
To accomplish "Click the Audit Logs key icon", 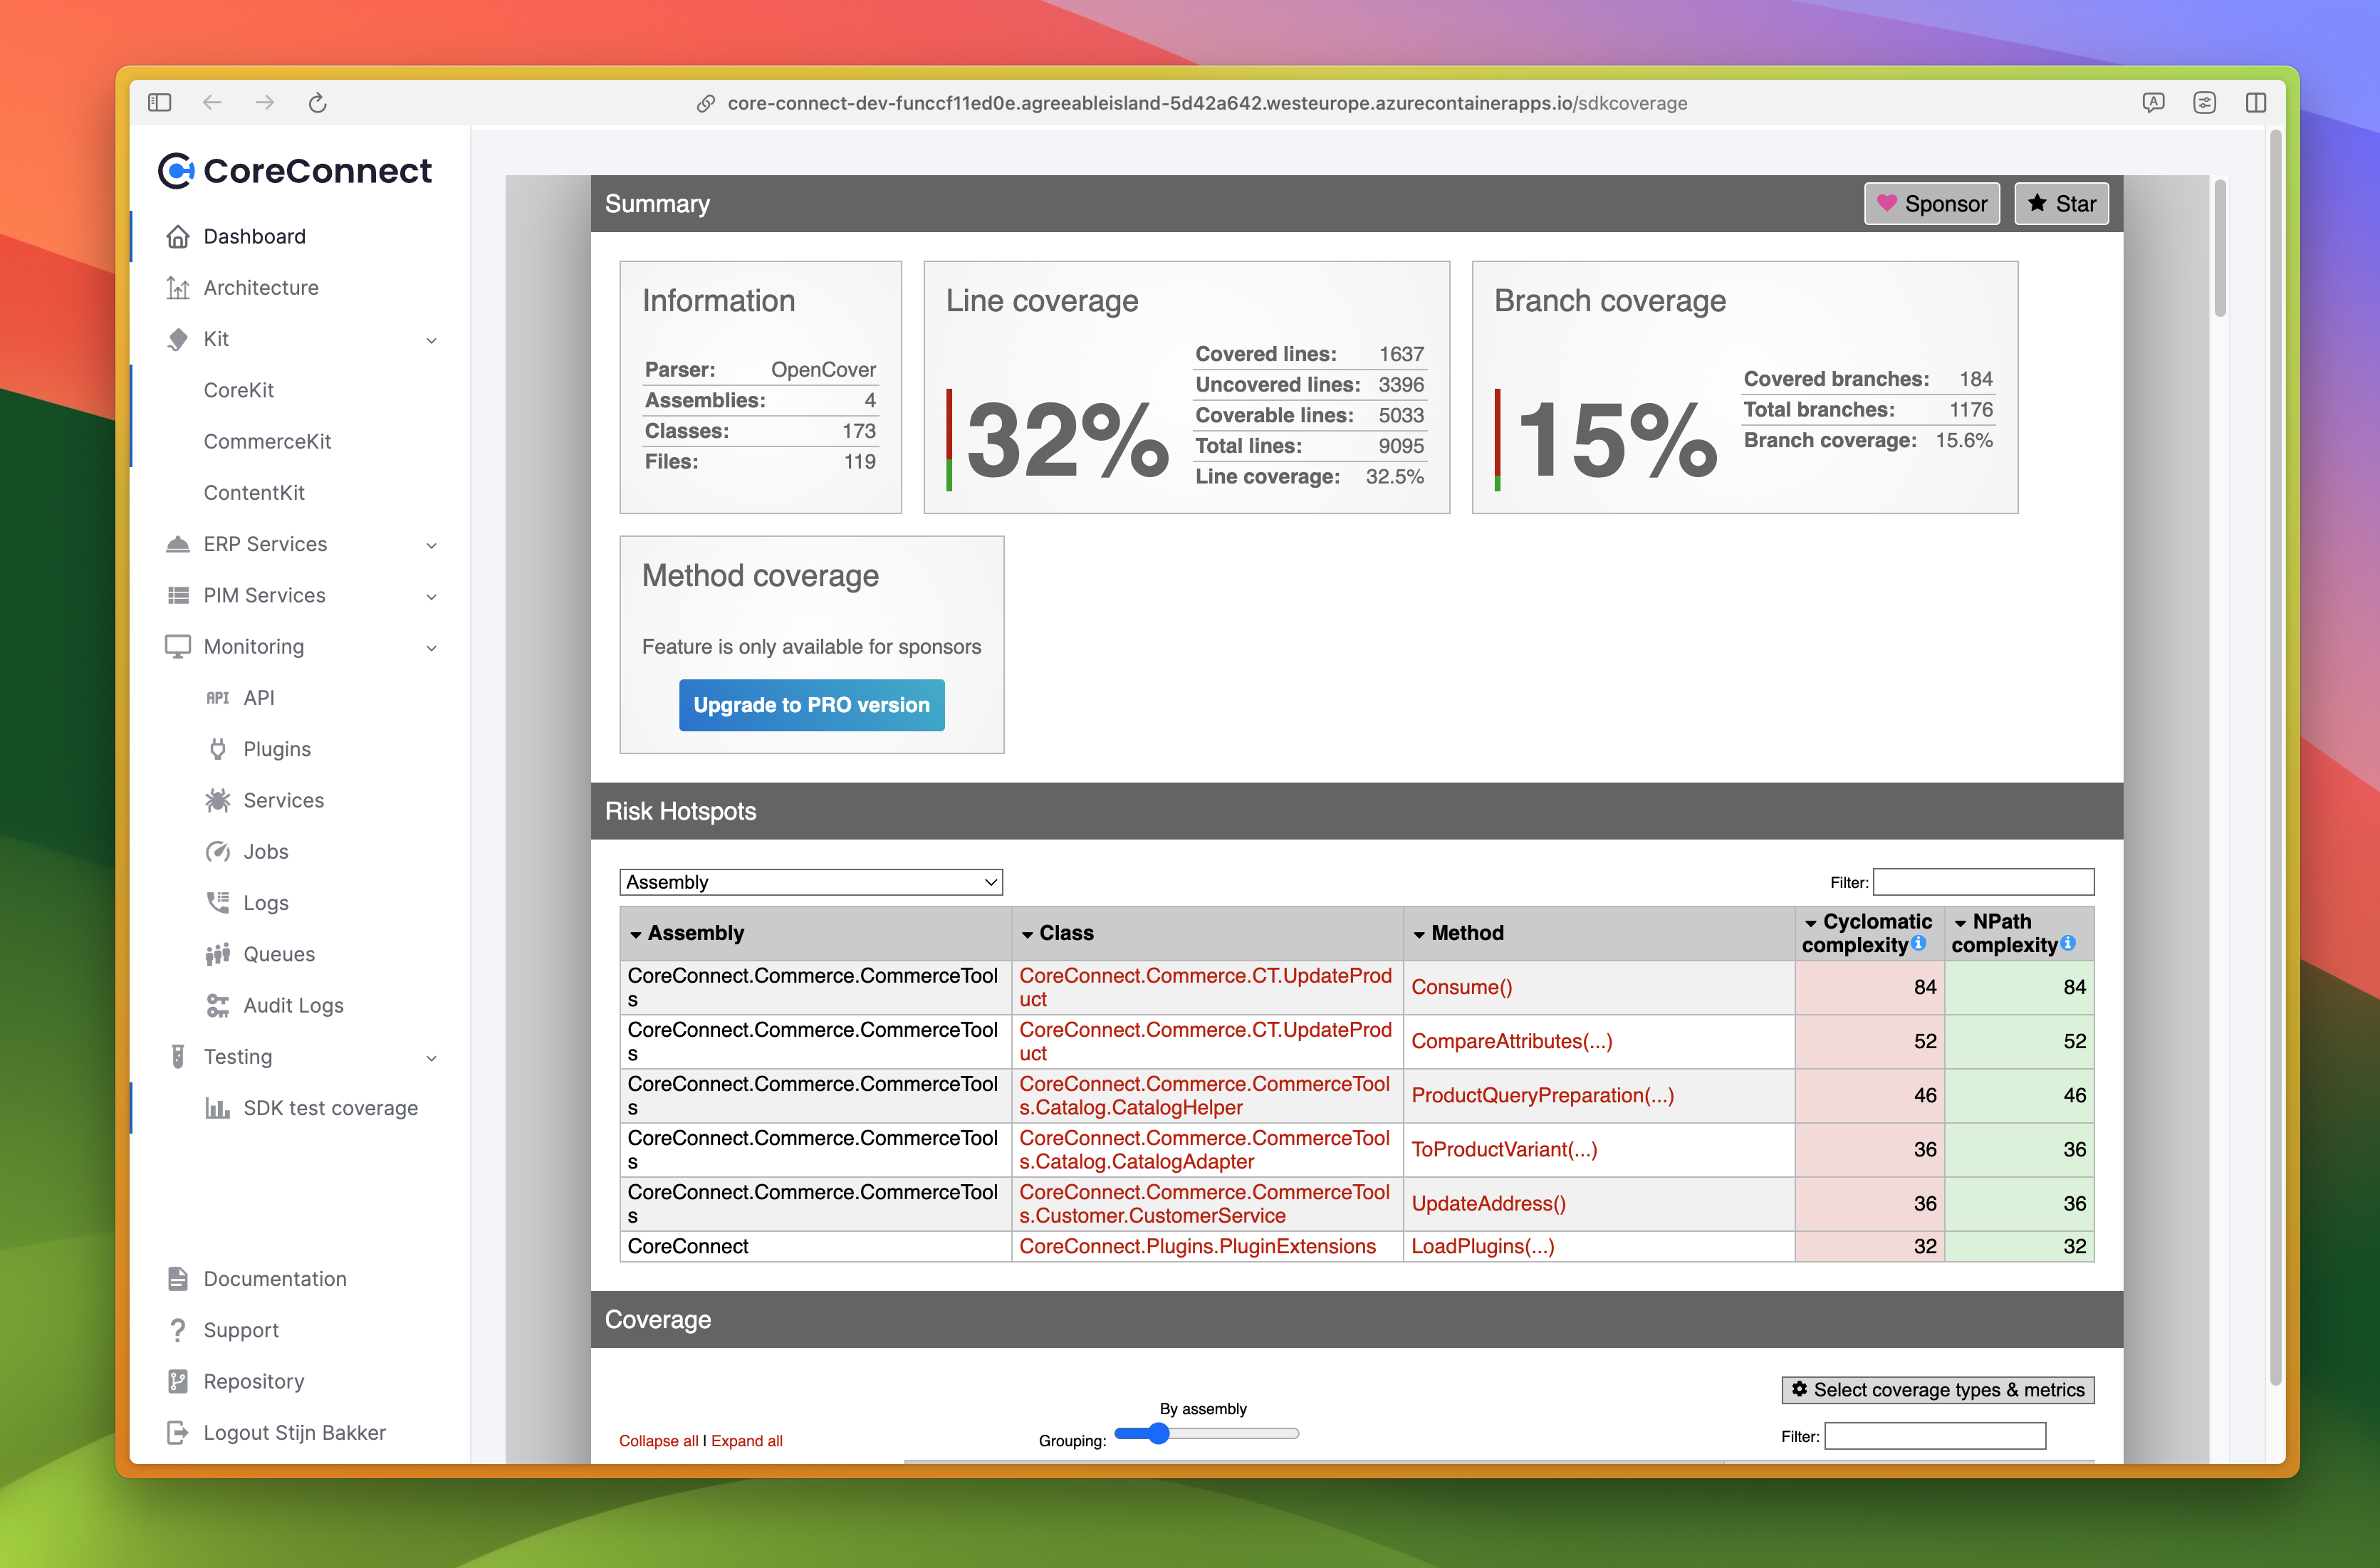I will [x=218, y=1005].
